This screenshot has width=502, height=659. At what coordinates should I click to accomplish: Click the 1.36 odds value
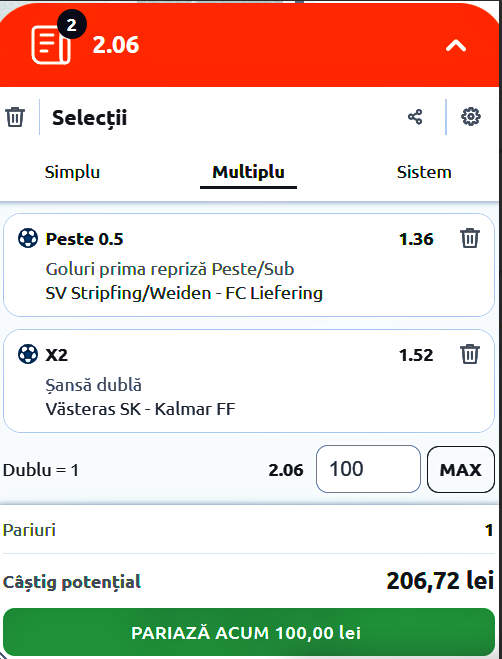[416, 239]
